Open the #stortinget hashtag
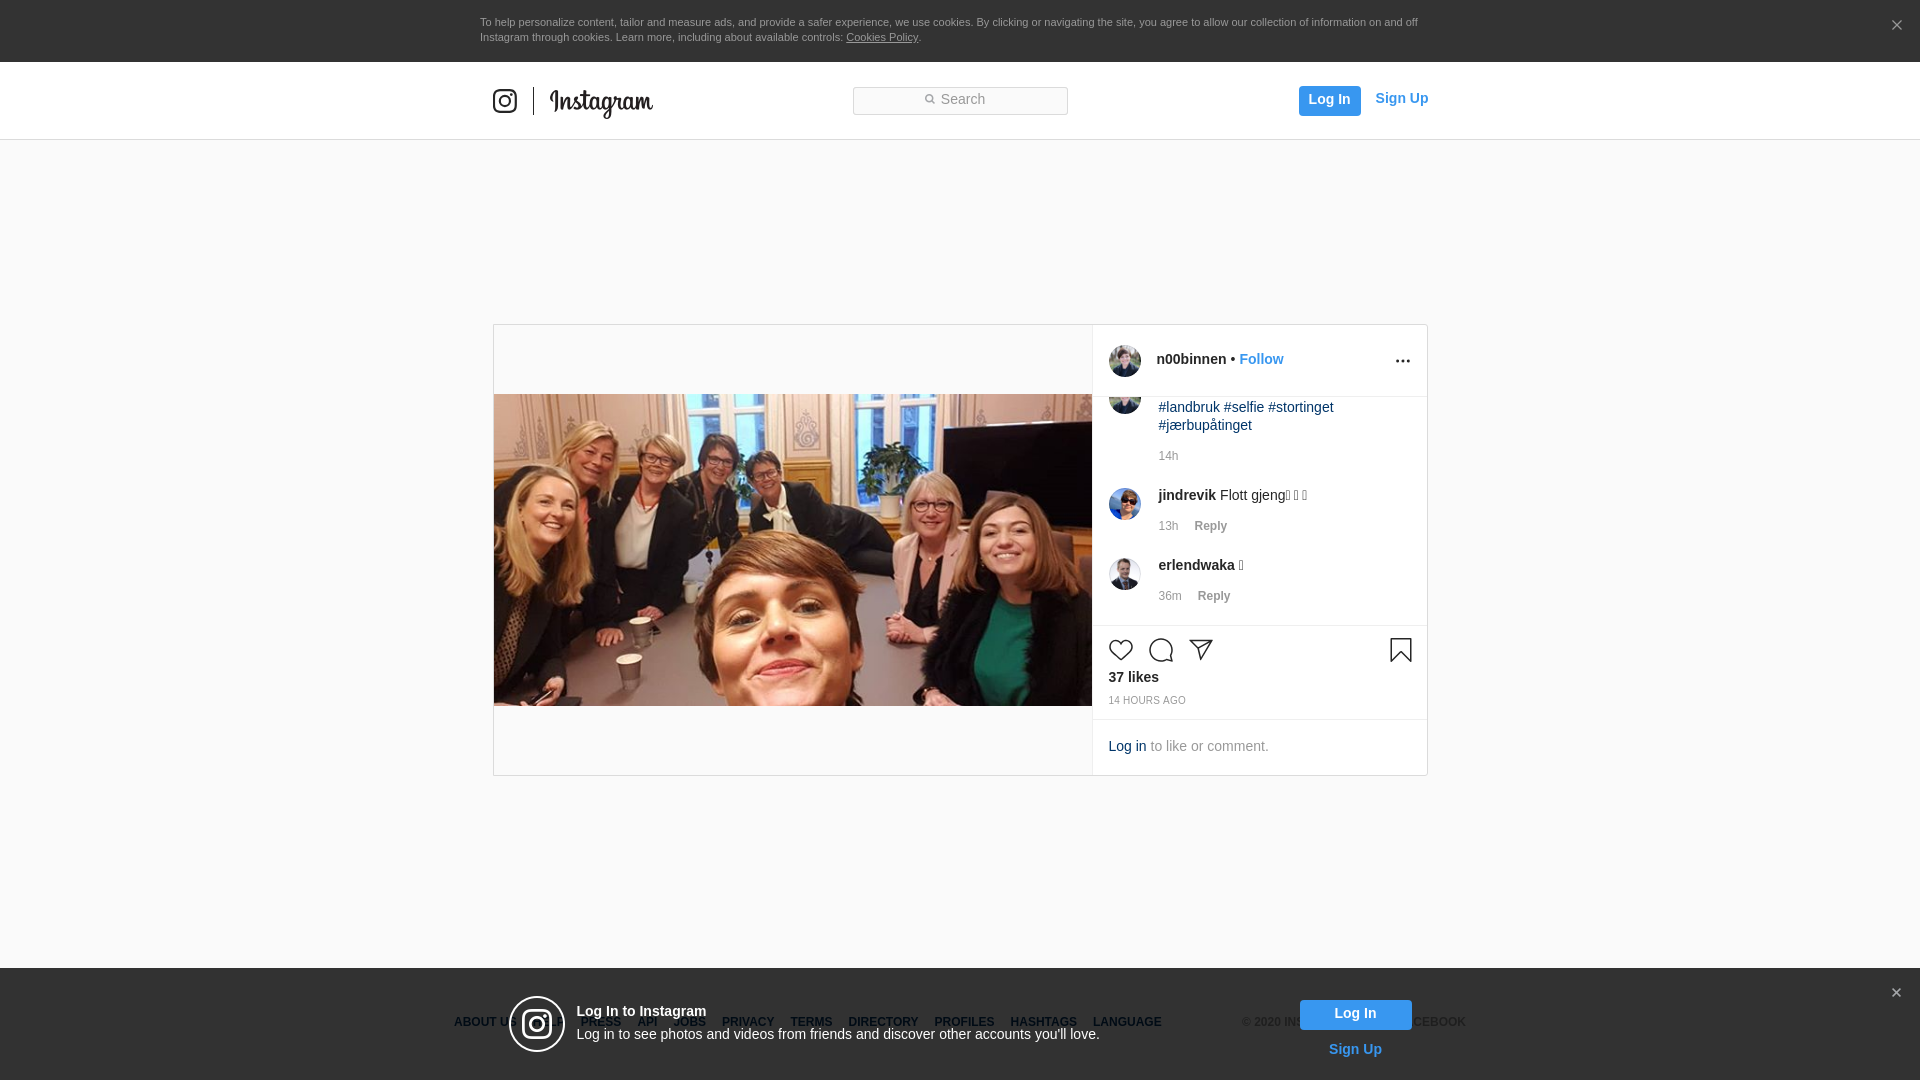 pos(1300,407)
